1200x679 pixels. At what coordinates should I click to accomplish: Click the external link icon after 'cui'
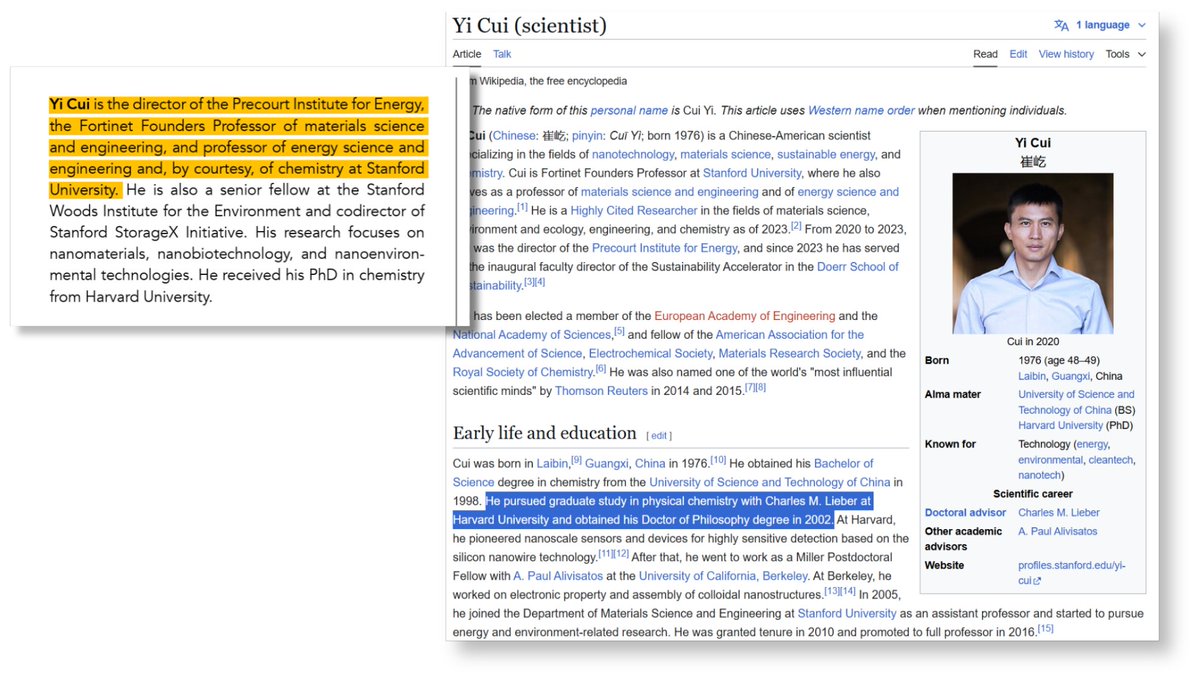(1037, 581)
